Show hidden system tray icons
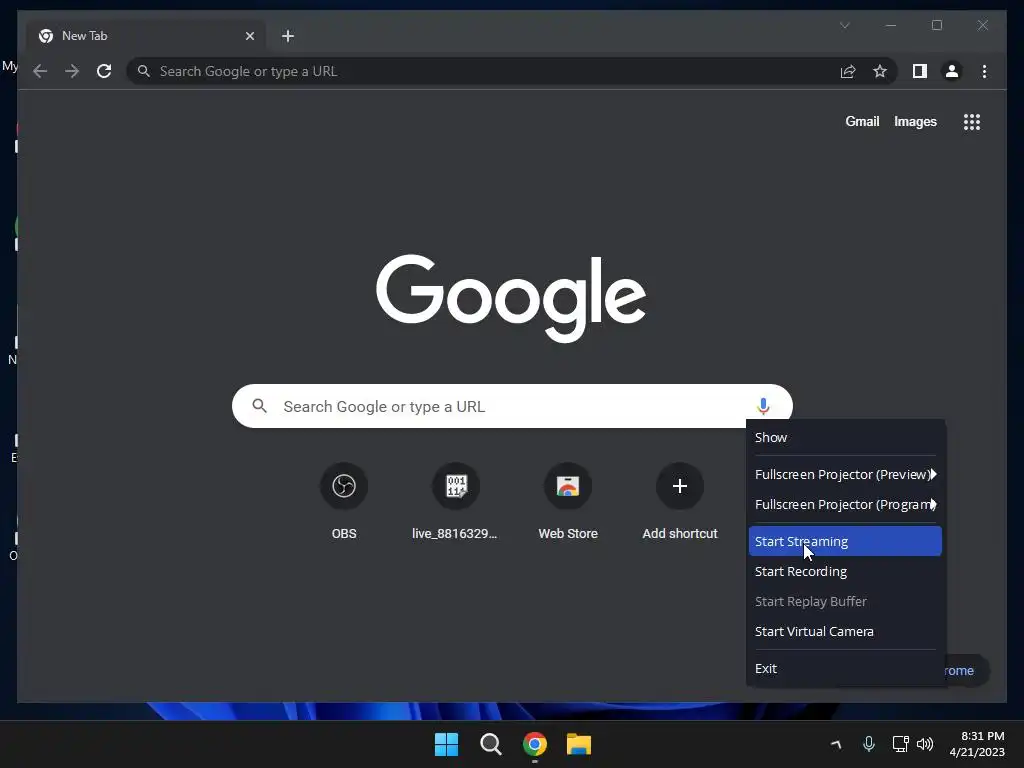The image size is (1024, 768). 836,744
